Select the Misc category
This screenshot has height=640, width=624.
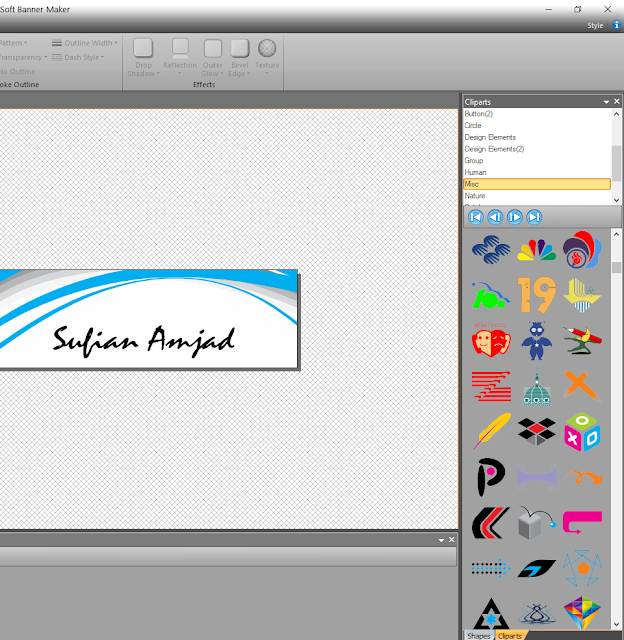click(x=537, y=184)
